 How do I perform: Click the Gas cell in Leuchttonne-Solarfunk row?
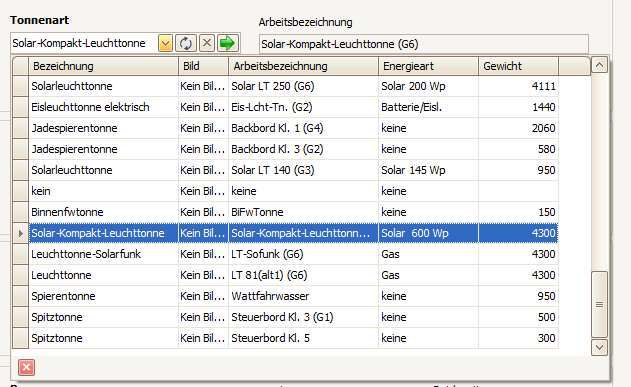point(429,254)
